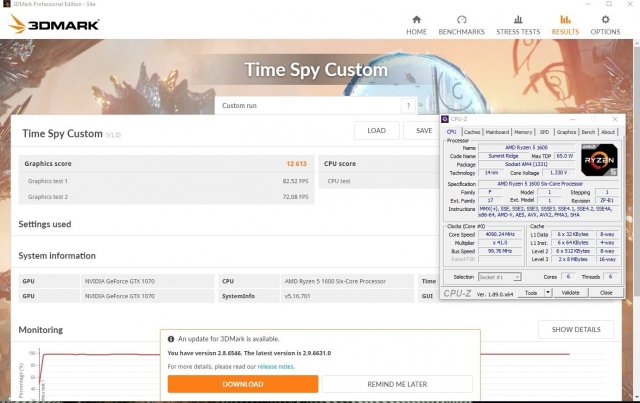
Task: Open the Mainboard tab in CPU-Z
Action: 497,132
